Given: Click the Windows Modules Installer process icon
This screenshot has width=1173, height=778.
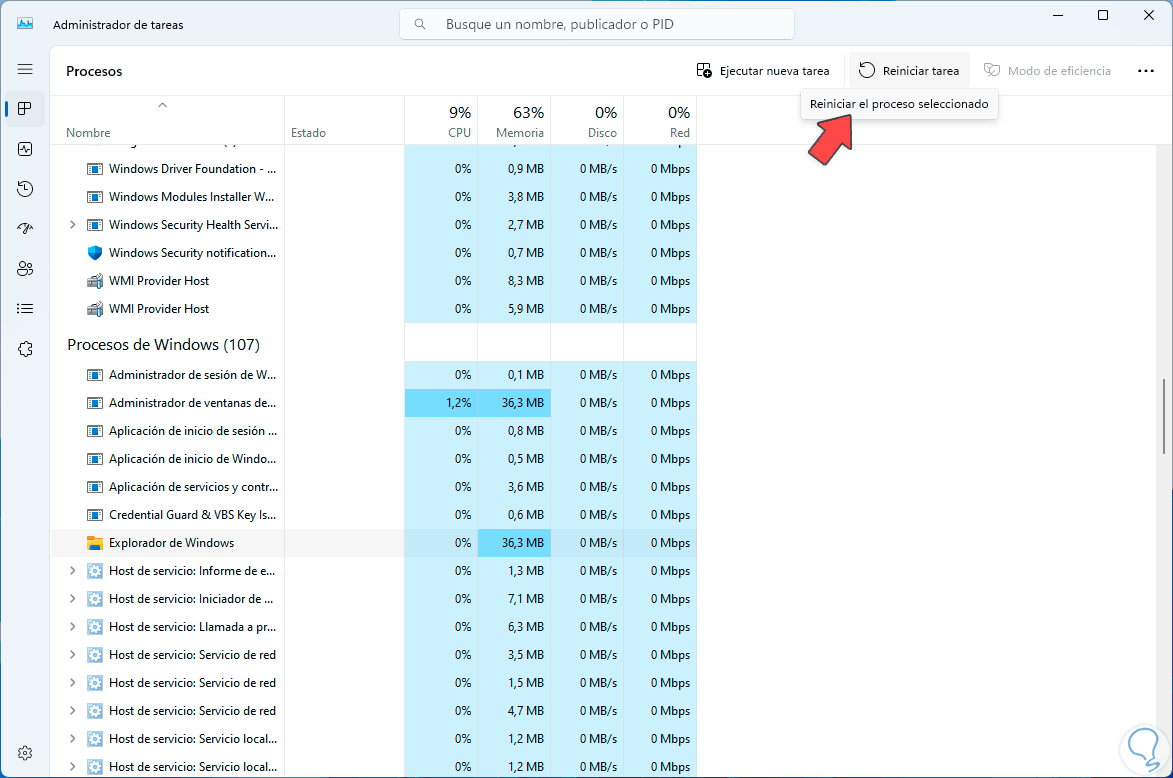Looking at the screenshot, I should point(94,197).
